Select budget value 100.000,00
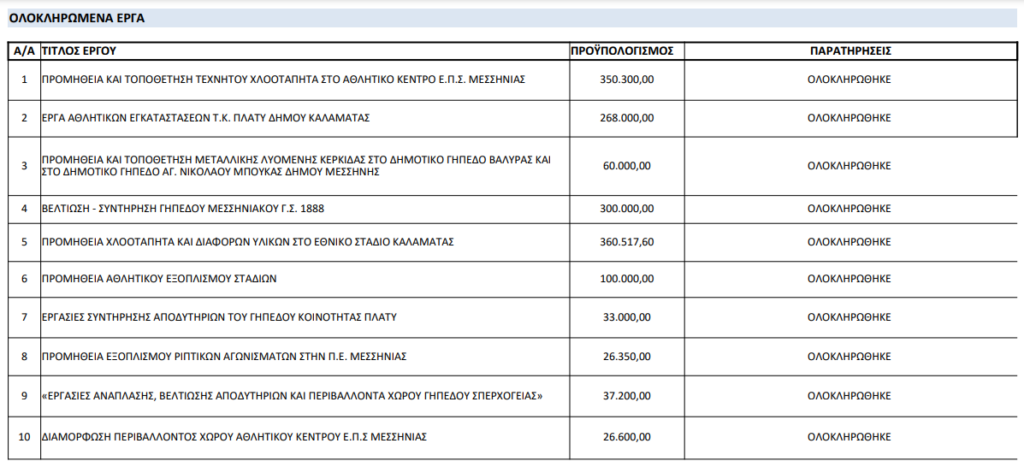Screen dimensions: 1024x461 click(x=626, y=279)
